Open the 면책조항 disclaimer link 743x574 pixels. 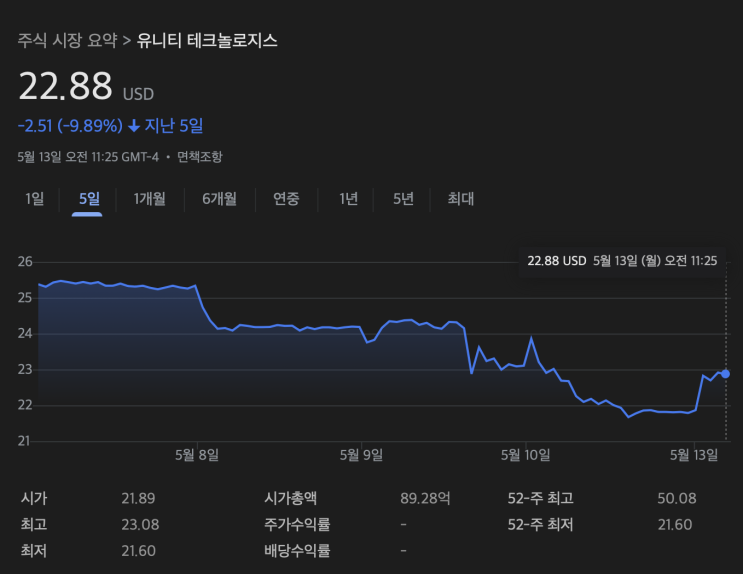pyautogui.click(x=199, y=157)
